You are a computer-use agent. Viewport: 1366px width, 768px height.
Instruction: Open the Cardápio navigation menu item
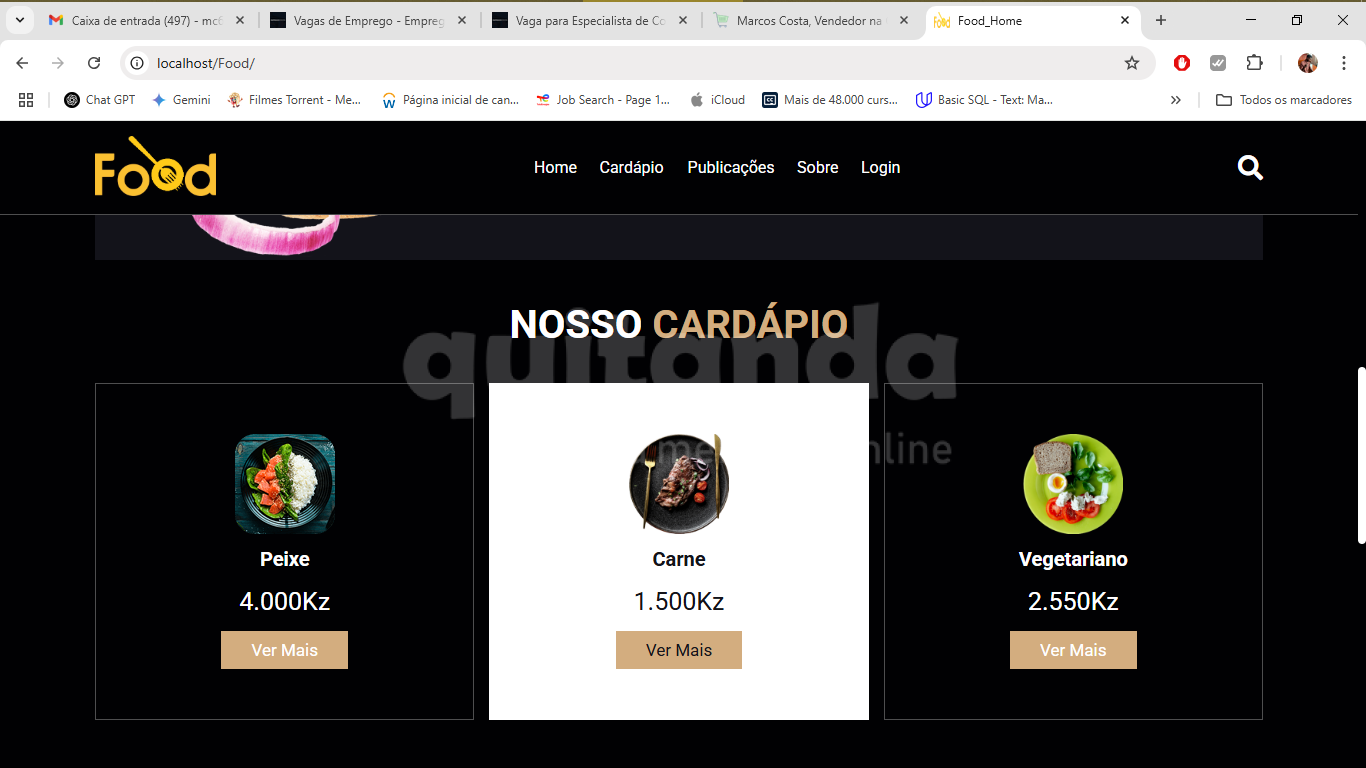[631, 167]
